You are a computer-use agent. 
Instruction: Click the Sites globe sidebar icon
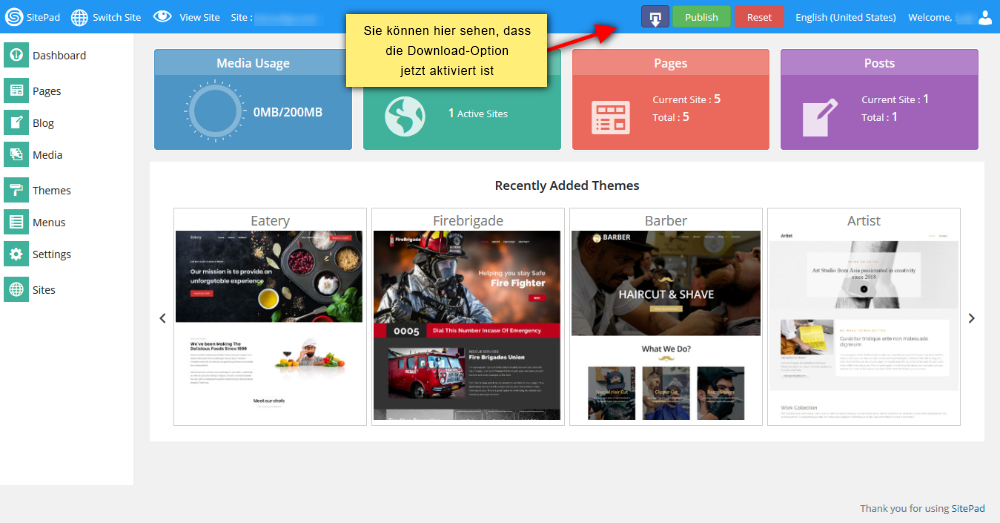tap(16, 290)
